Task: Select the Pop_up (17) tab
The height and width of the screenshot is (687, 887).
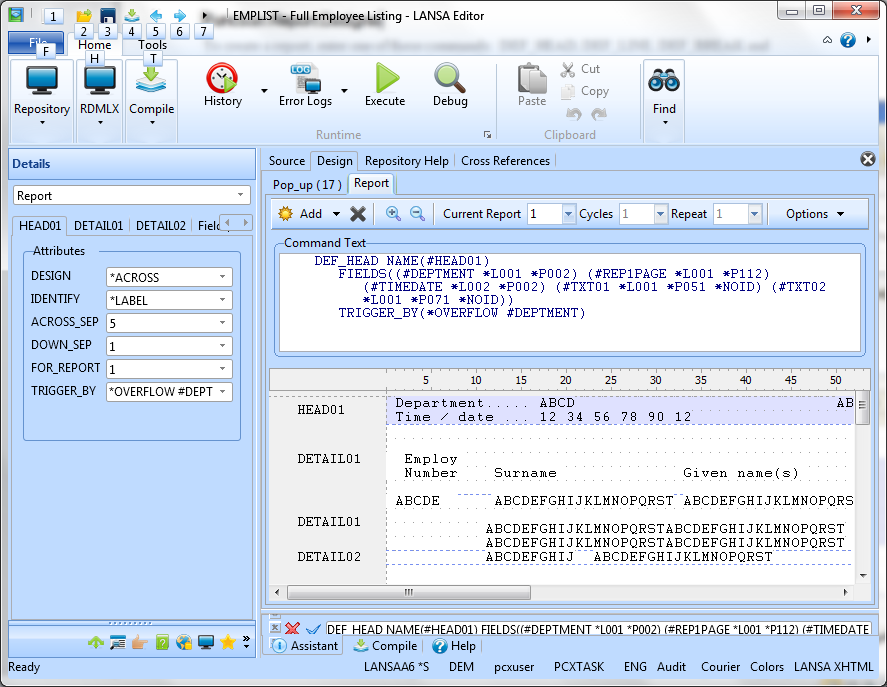Action: (307, 184)
